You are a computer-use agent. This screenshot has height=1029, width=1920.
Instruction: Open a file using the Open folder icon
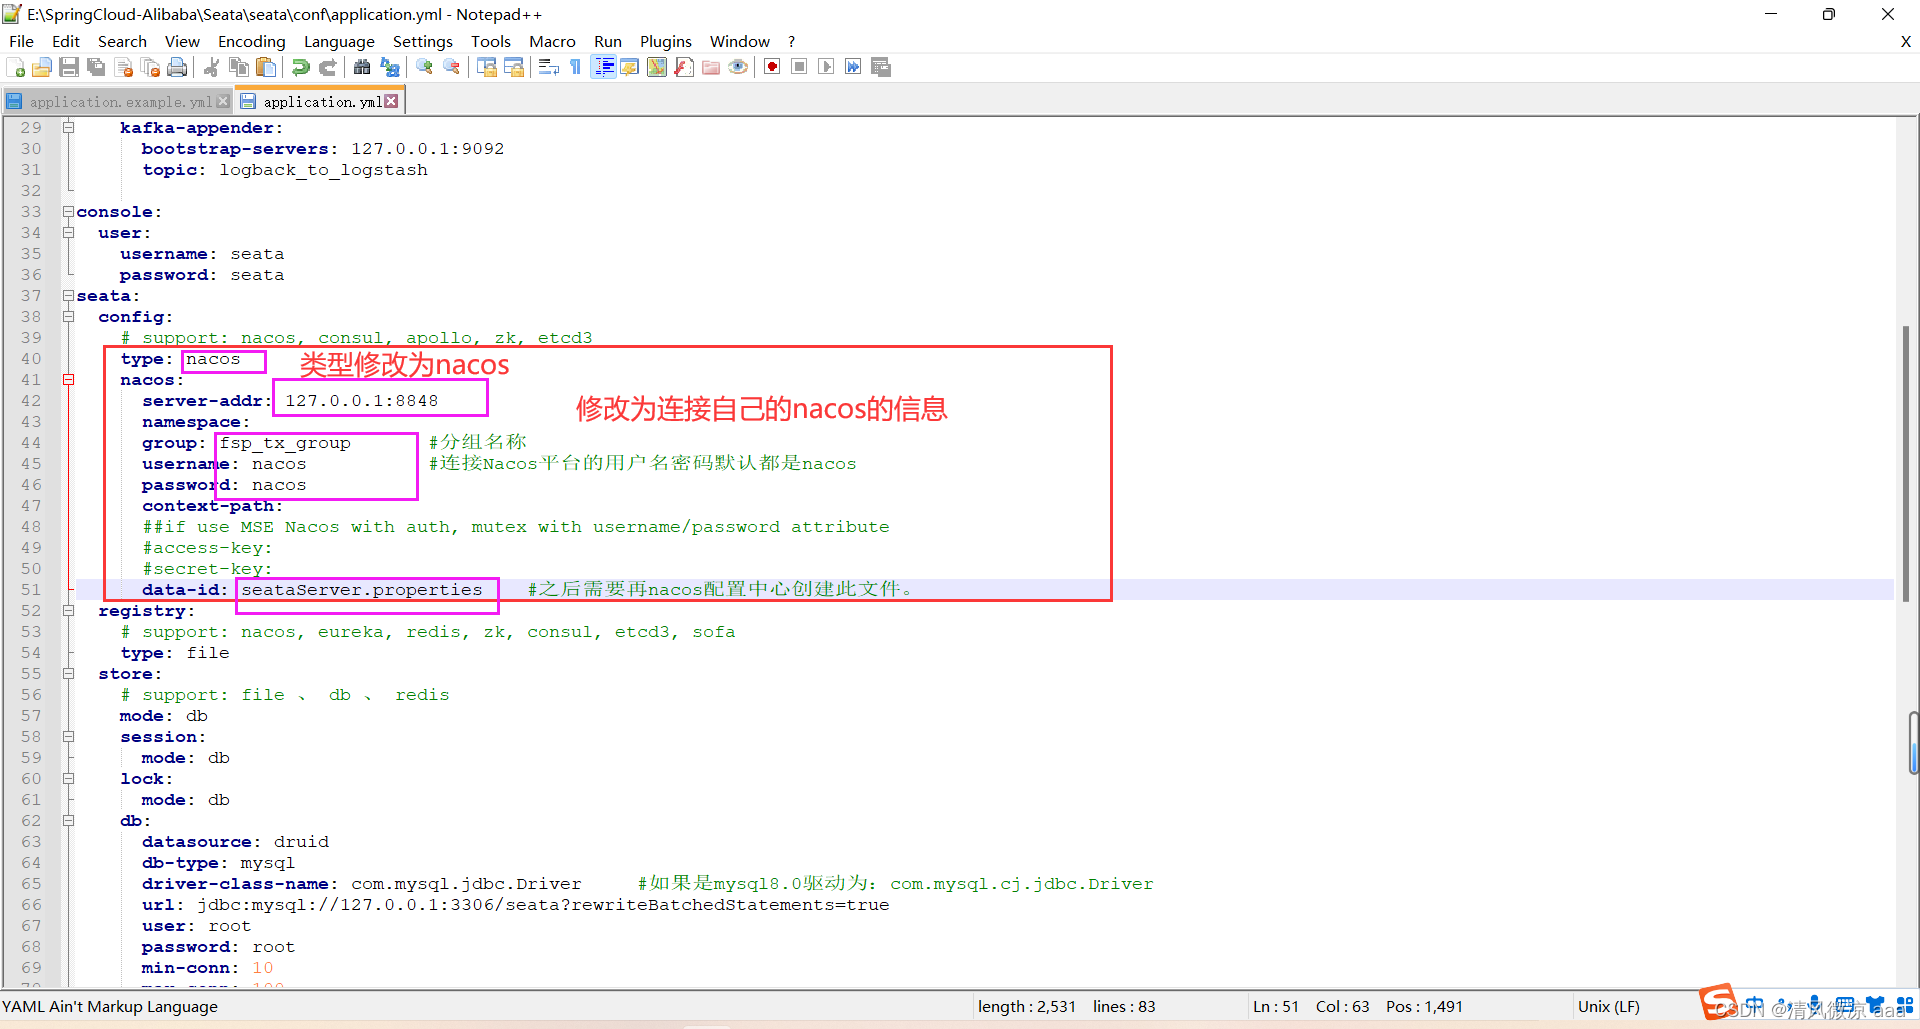pyautogui.click(x=42, y=67)
